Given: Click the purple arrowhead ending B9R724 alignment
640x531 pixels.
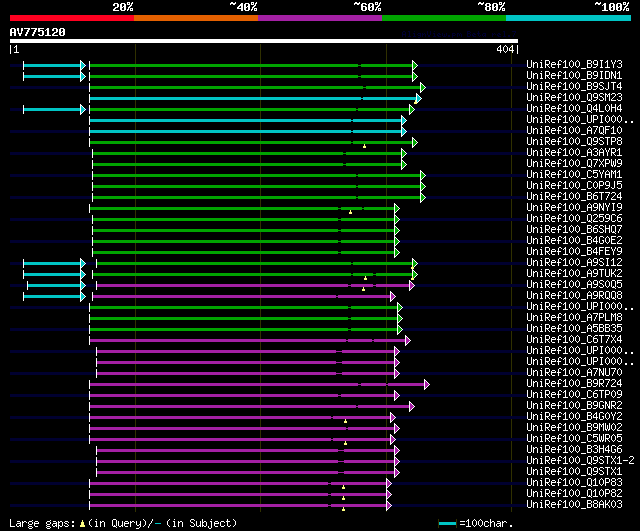Looking at the screenshot, I should click(427, 384).
